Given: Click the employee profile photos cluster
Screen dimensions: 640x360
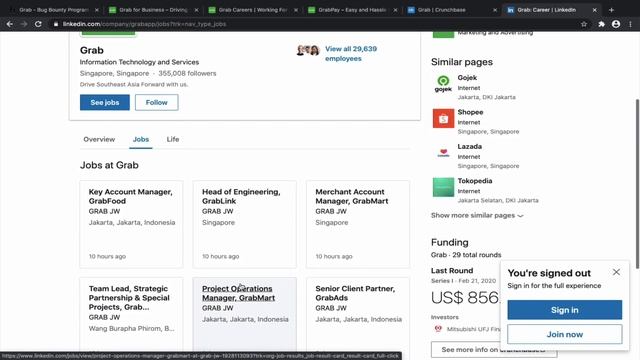Looking at the screenshot, I should coord(308,50).
